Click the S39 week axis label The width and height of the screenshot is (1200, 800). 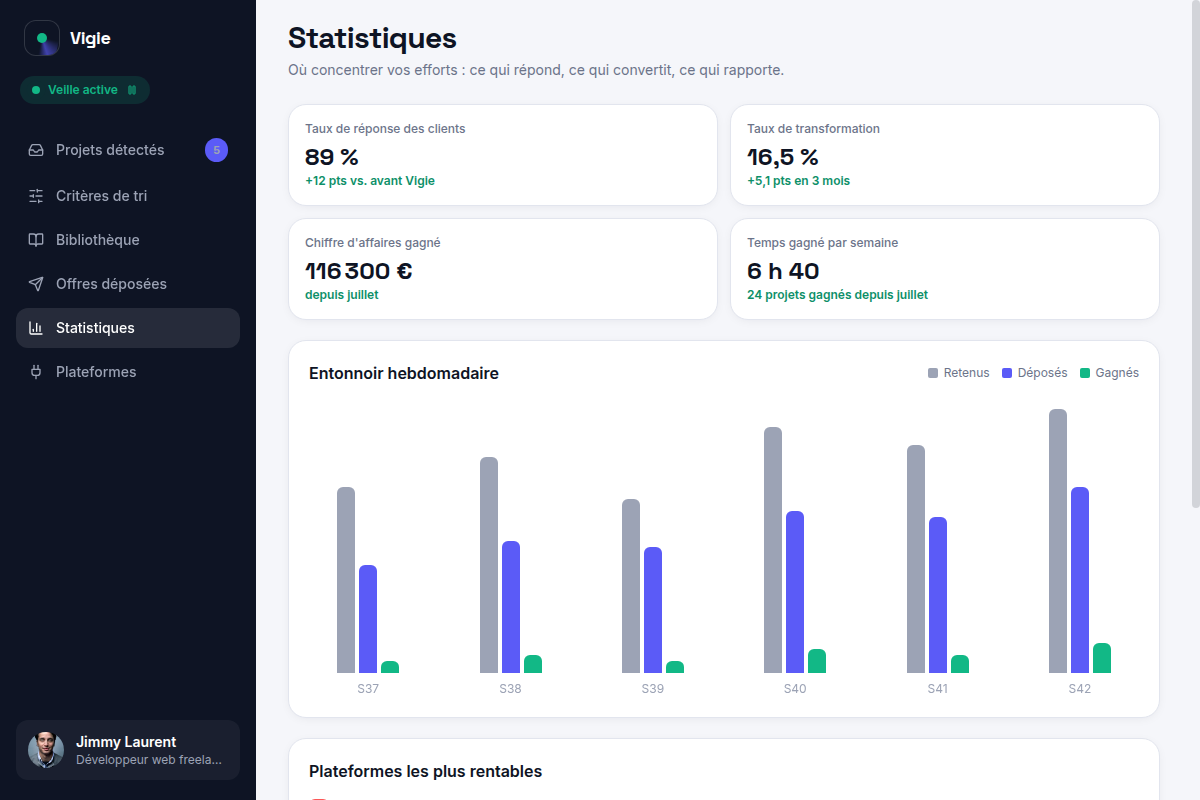pos(653,689)
